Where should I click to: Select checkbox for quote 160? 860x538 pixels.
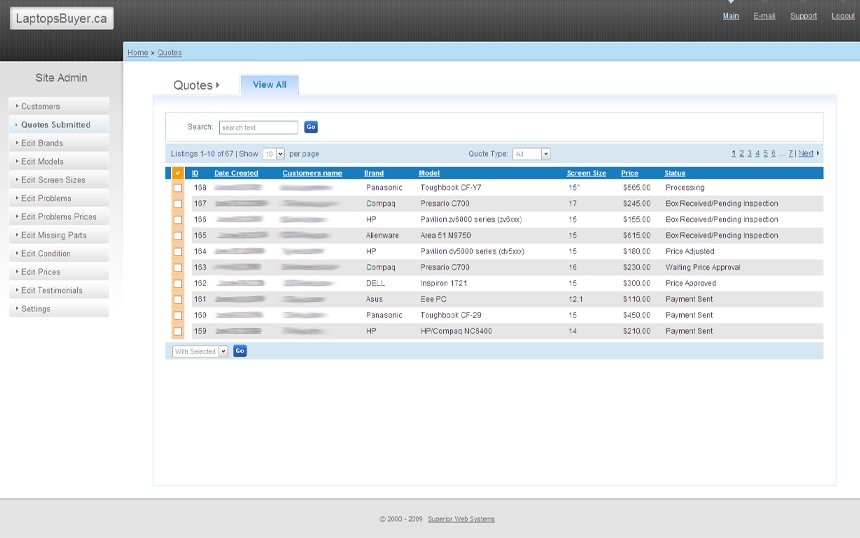coord(178,315)
